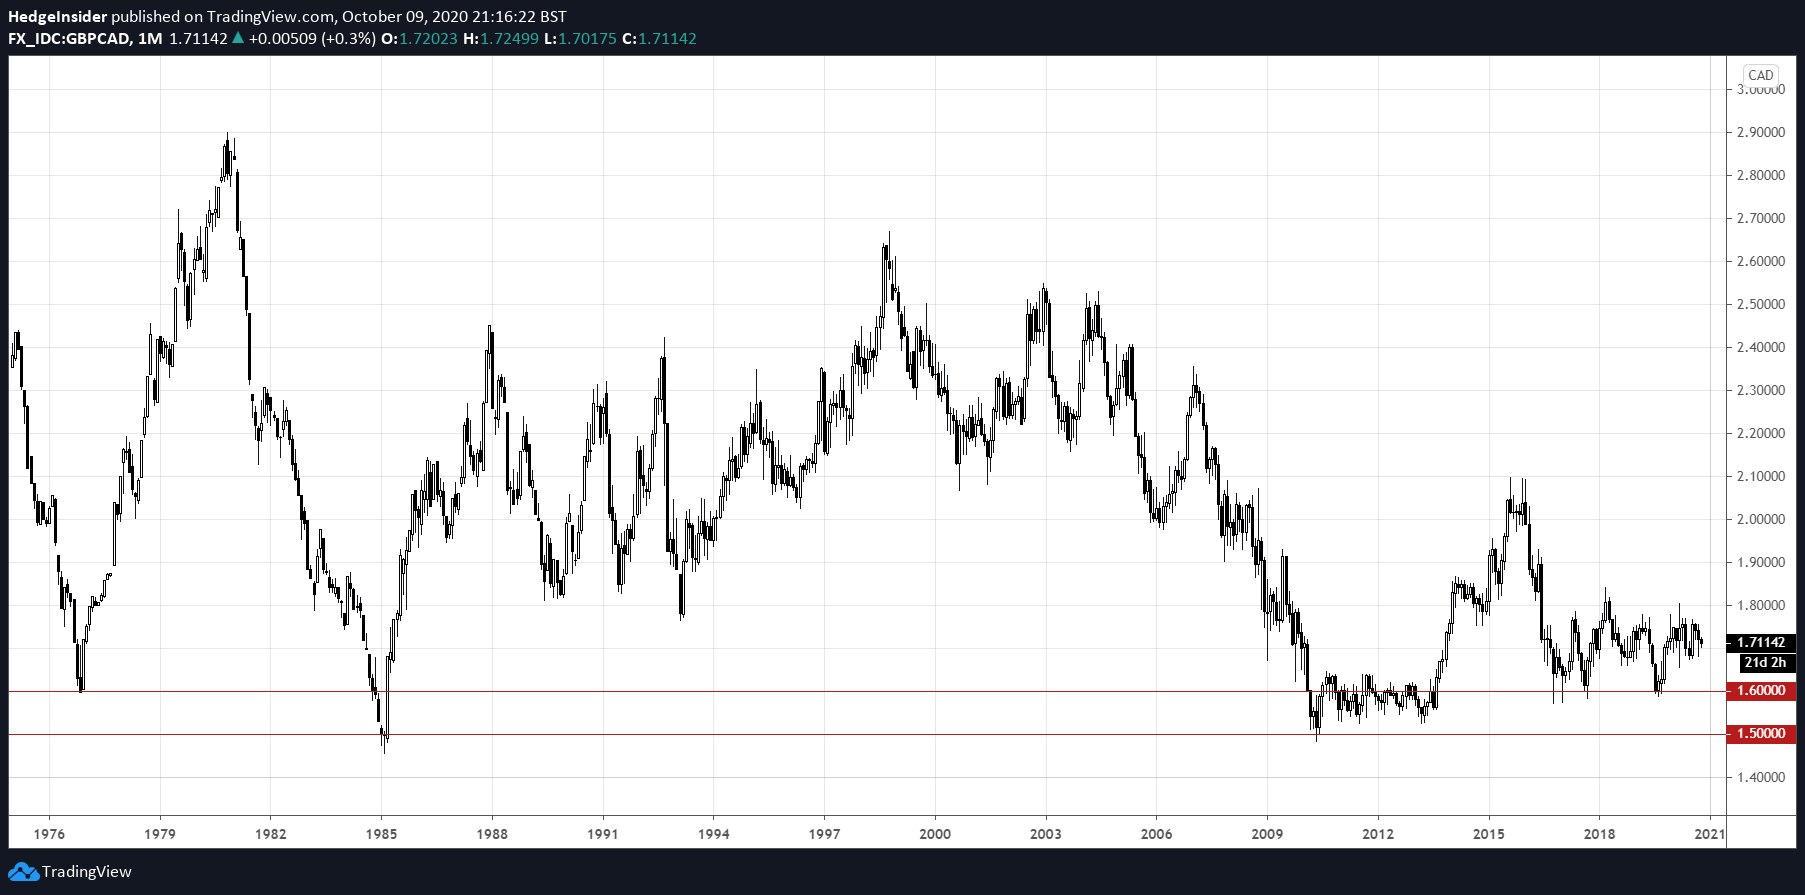Click the open value O:1.72023
Screen dimensions: 1805x895
[x=419, y=38]
